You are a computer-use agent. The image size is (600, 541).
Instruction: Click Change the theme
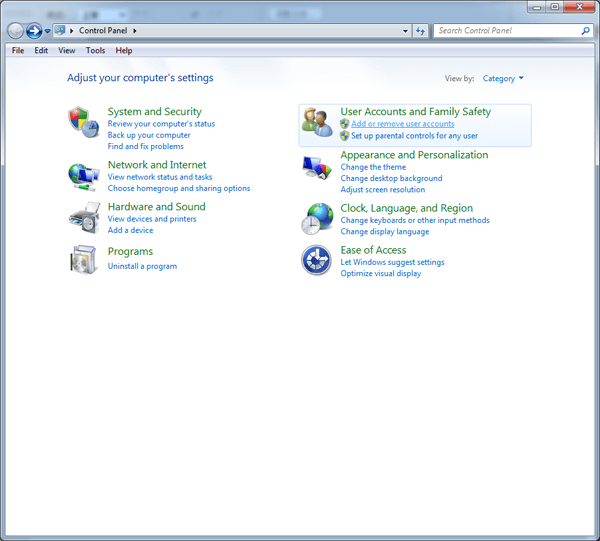click(373, 167)
